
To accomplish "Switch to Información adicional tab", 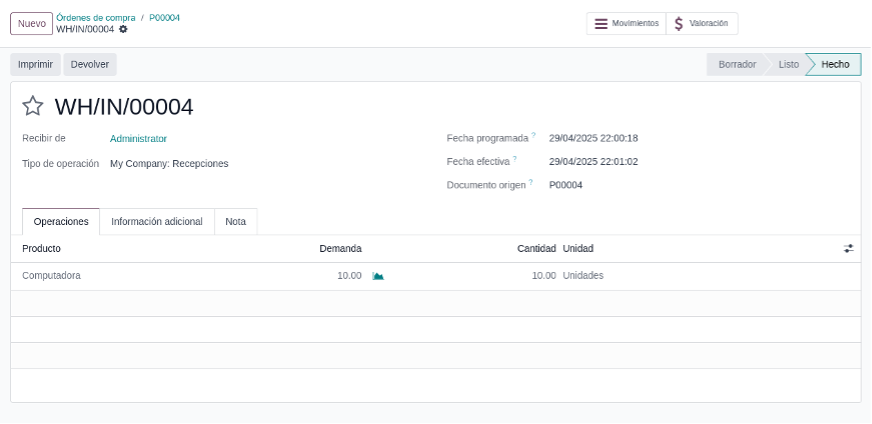I will (157, 221).
